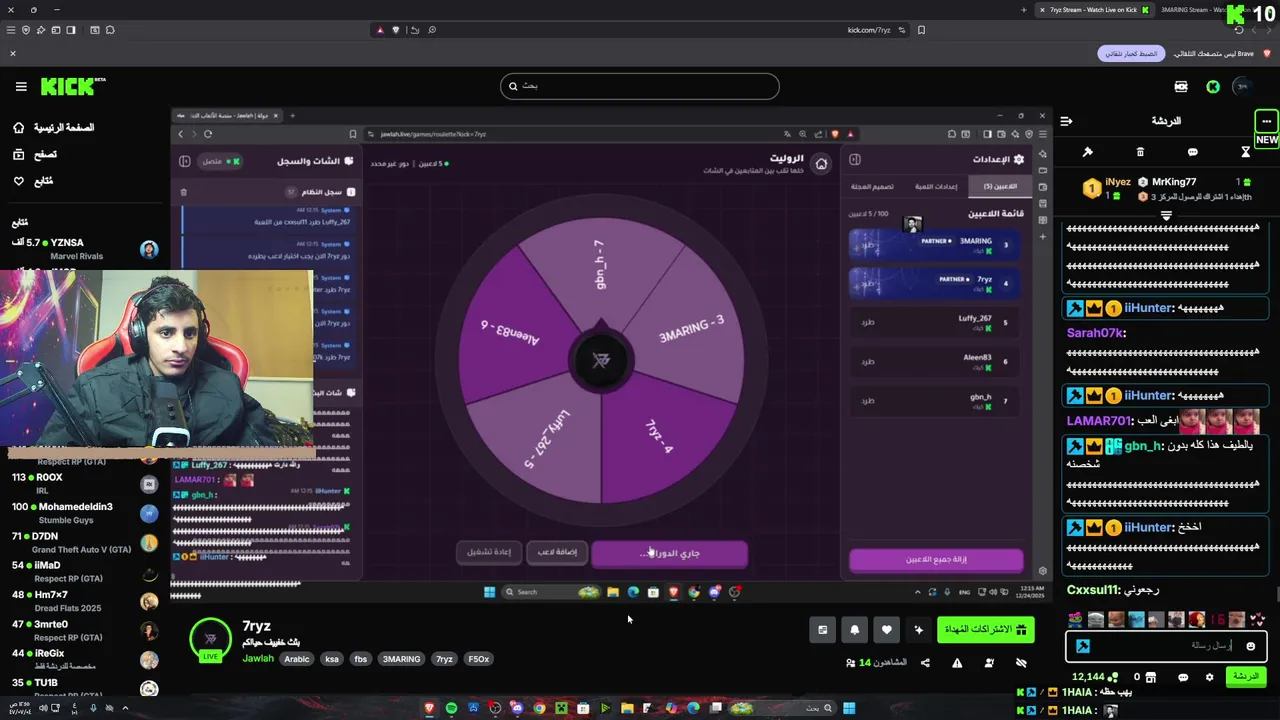Open the Kick hamburger menu
Image resolution: width=1280 pixels, height=720 pixels.
pyautogui.click(x=21, y=87)
